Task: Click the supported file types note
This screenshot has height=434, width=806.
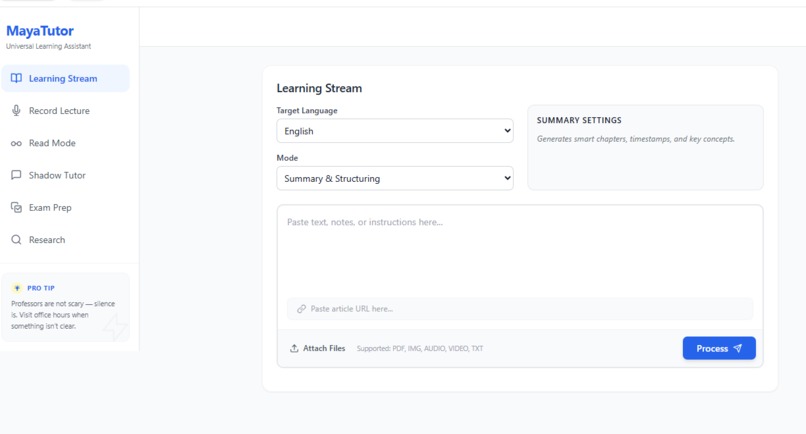Action: point(420,348)
